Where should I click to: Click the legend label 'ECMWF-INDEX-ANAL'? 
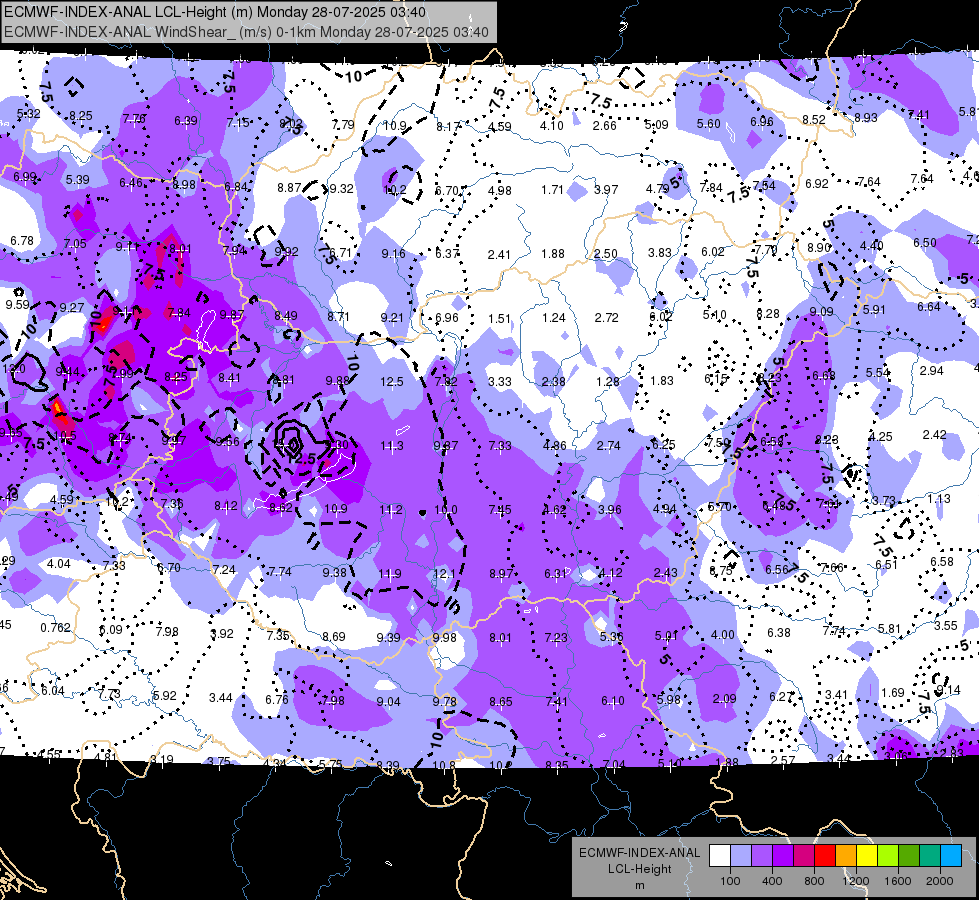click(x=639, y=853)
